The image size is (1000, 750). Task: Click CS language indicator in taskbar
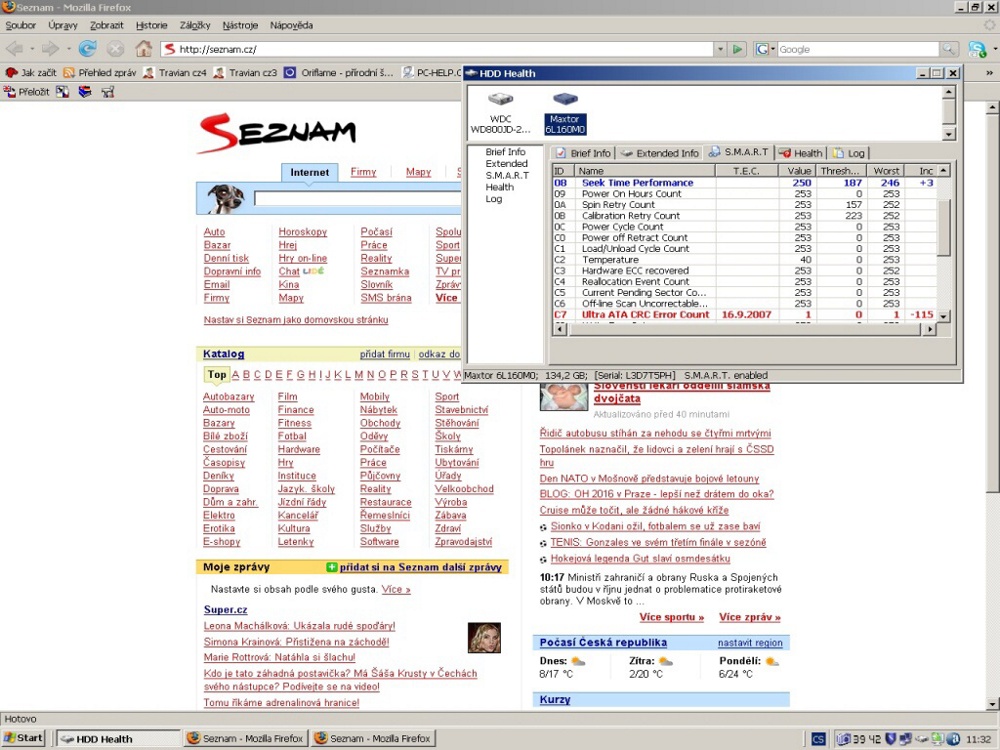(x=818, y=739)
